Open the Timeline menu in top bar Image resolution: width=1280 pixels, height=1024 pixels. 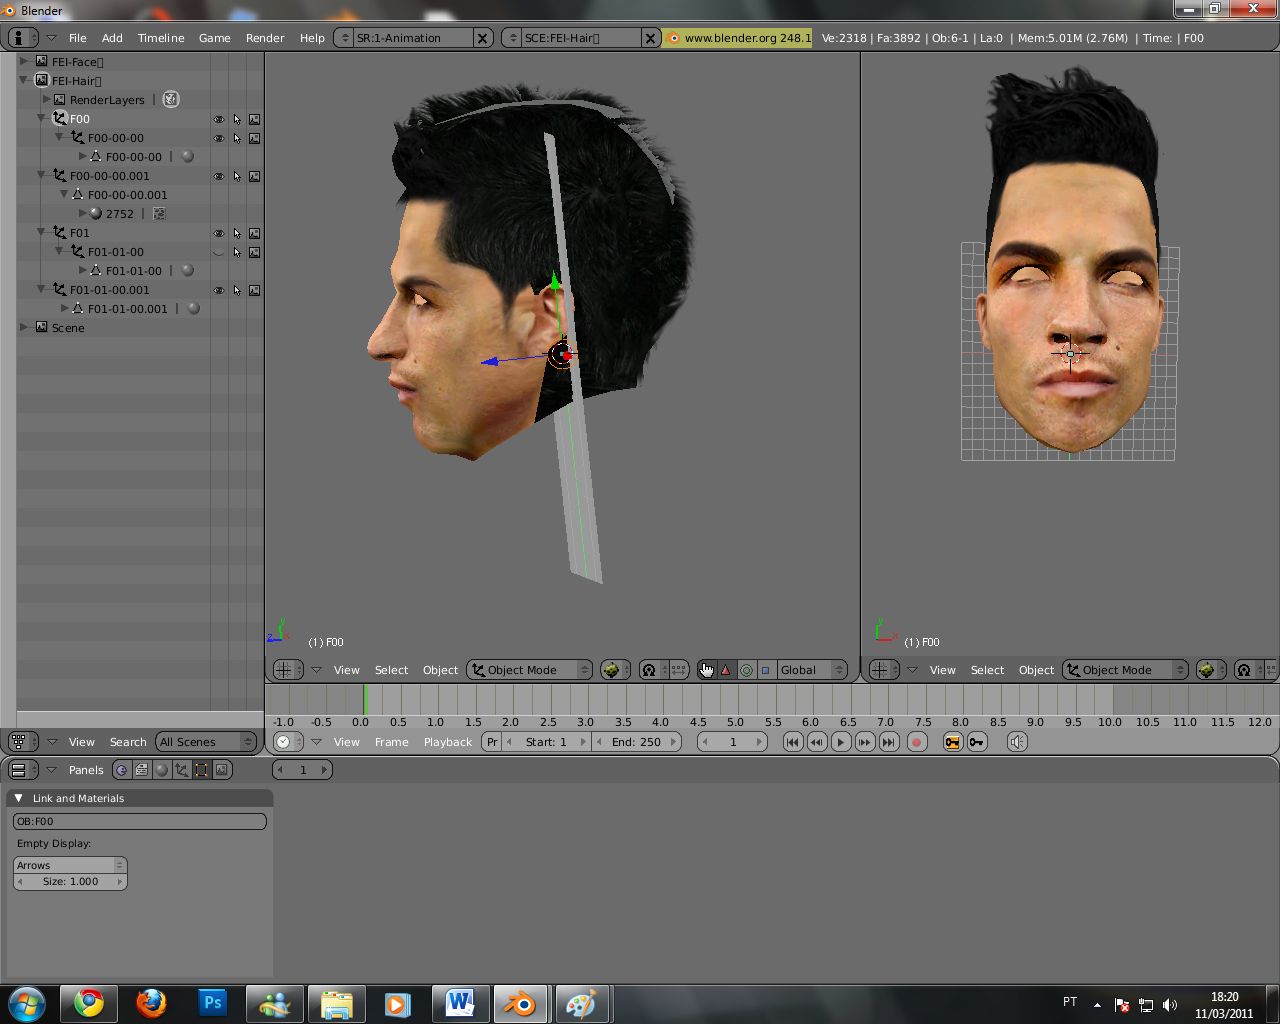(161, 38)
